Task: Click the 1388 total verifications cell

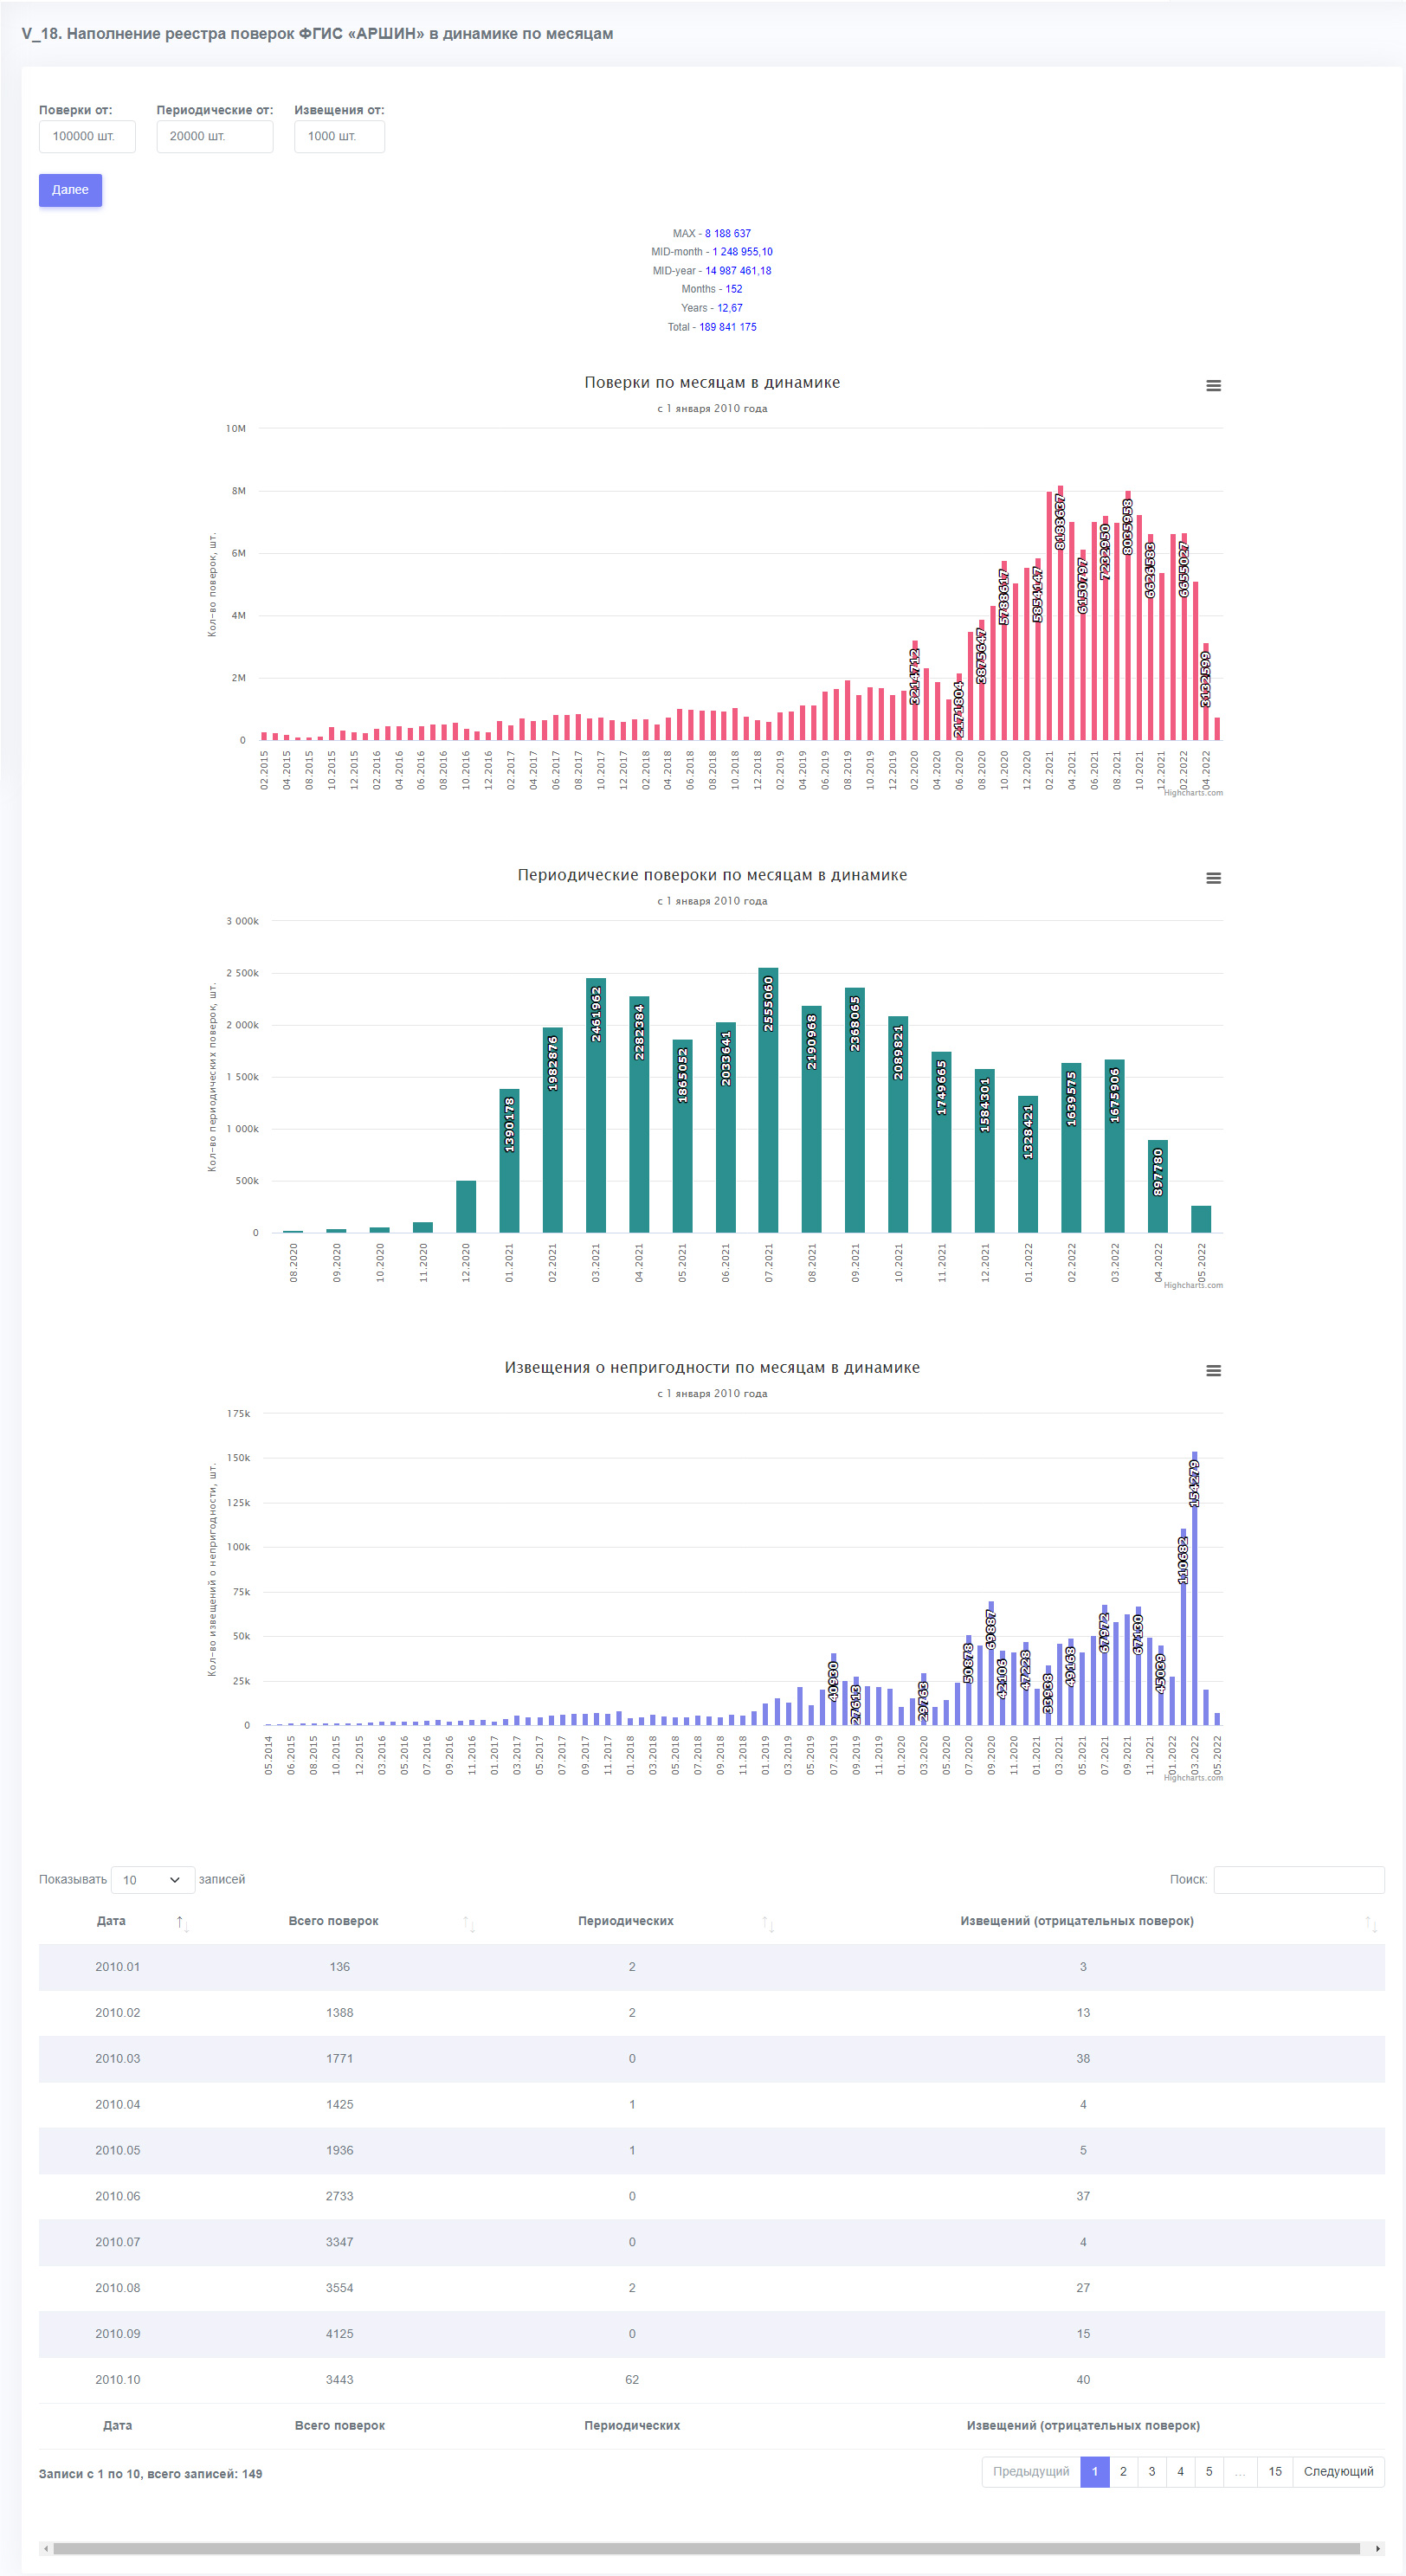Action: point(340,2013)
